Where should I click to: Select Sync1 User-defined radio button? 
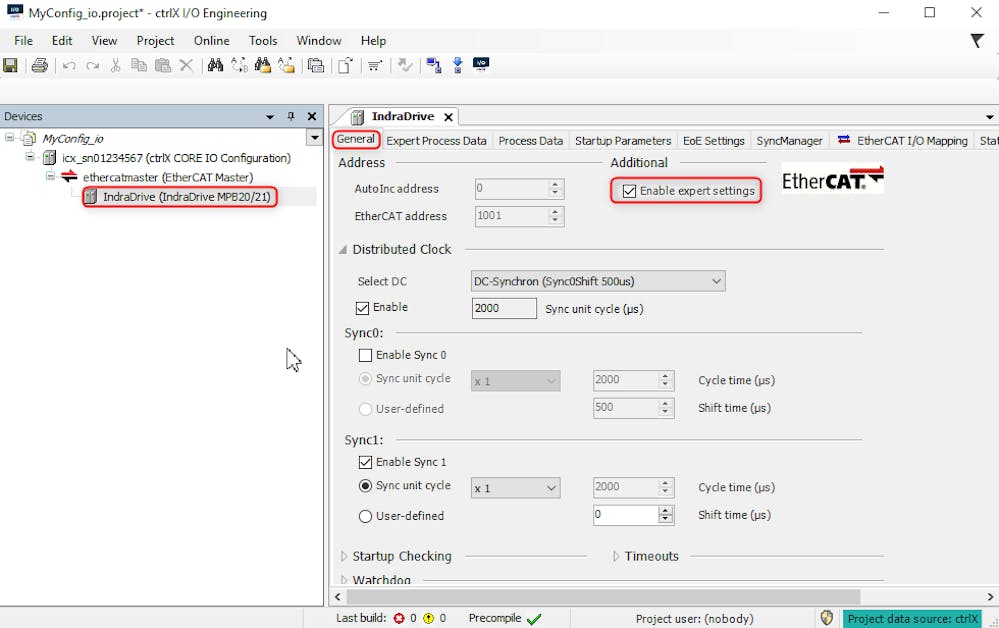click(x=365, y=517)
